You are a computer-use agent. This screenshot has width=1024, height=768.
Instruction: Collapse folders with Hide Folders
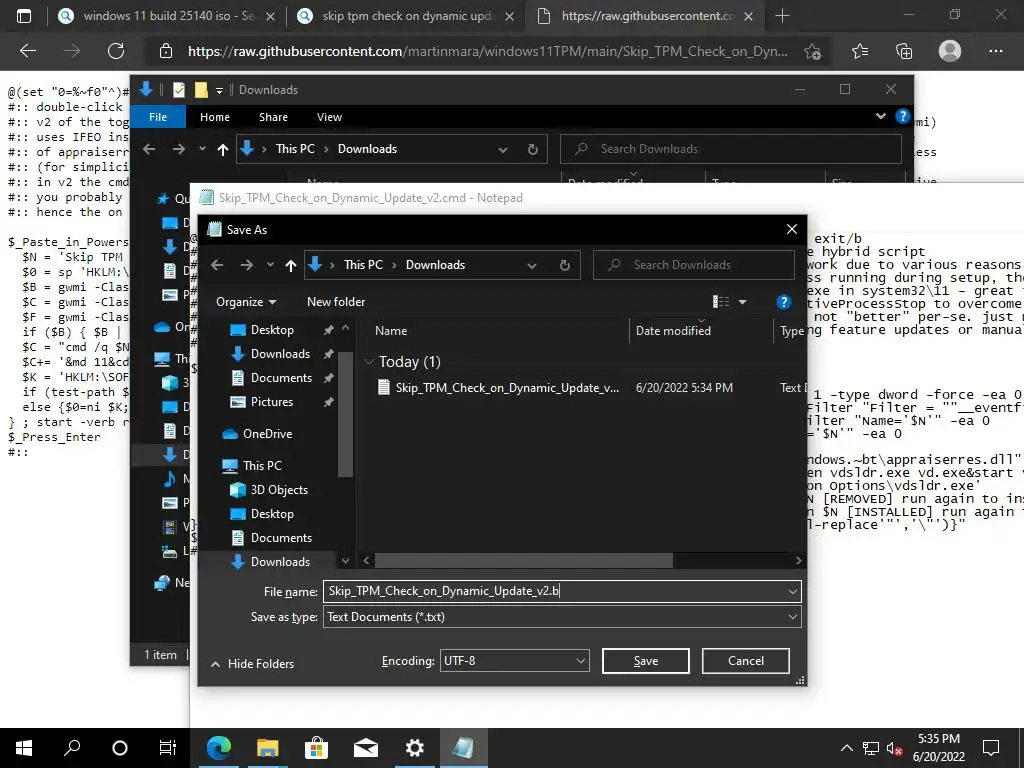[253, 664]
